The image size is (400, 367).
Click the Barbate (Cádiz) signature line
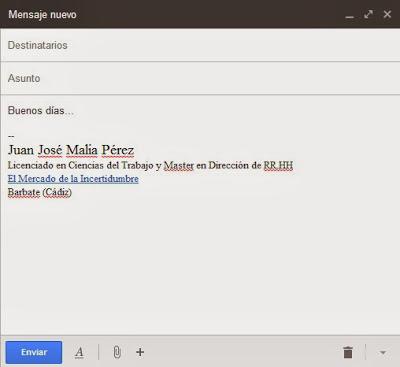coord(40,192)
